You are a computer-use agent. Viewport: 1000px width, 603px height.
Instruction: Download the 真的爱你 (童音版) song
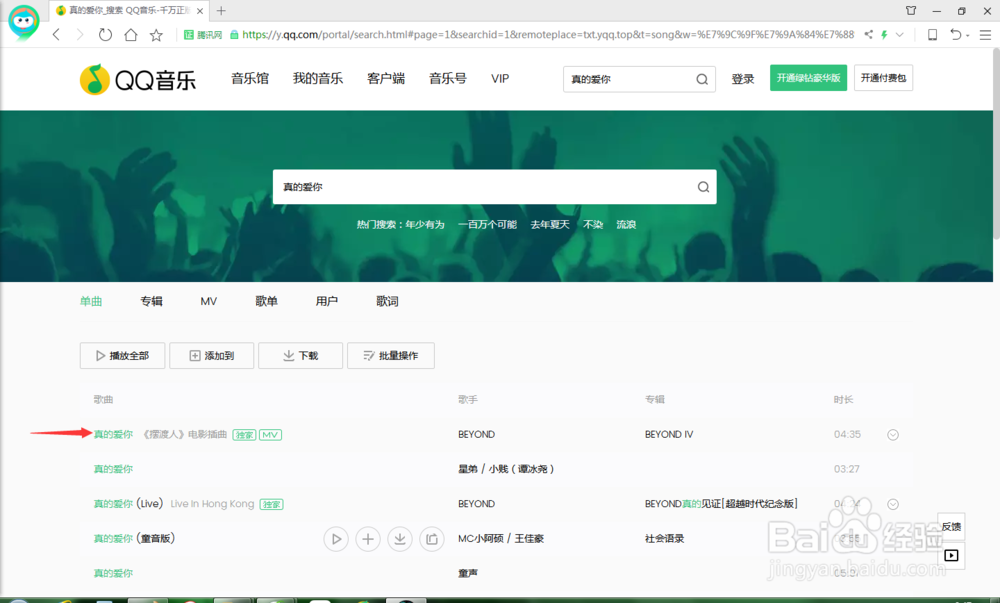pos(400,539)
